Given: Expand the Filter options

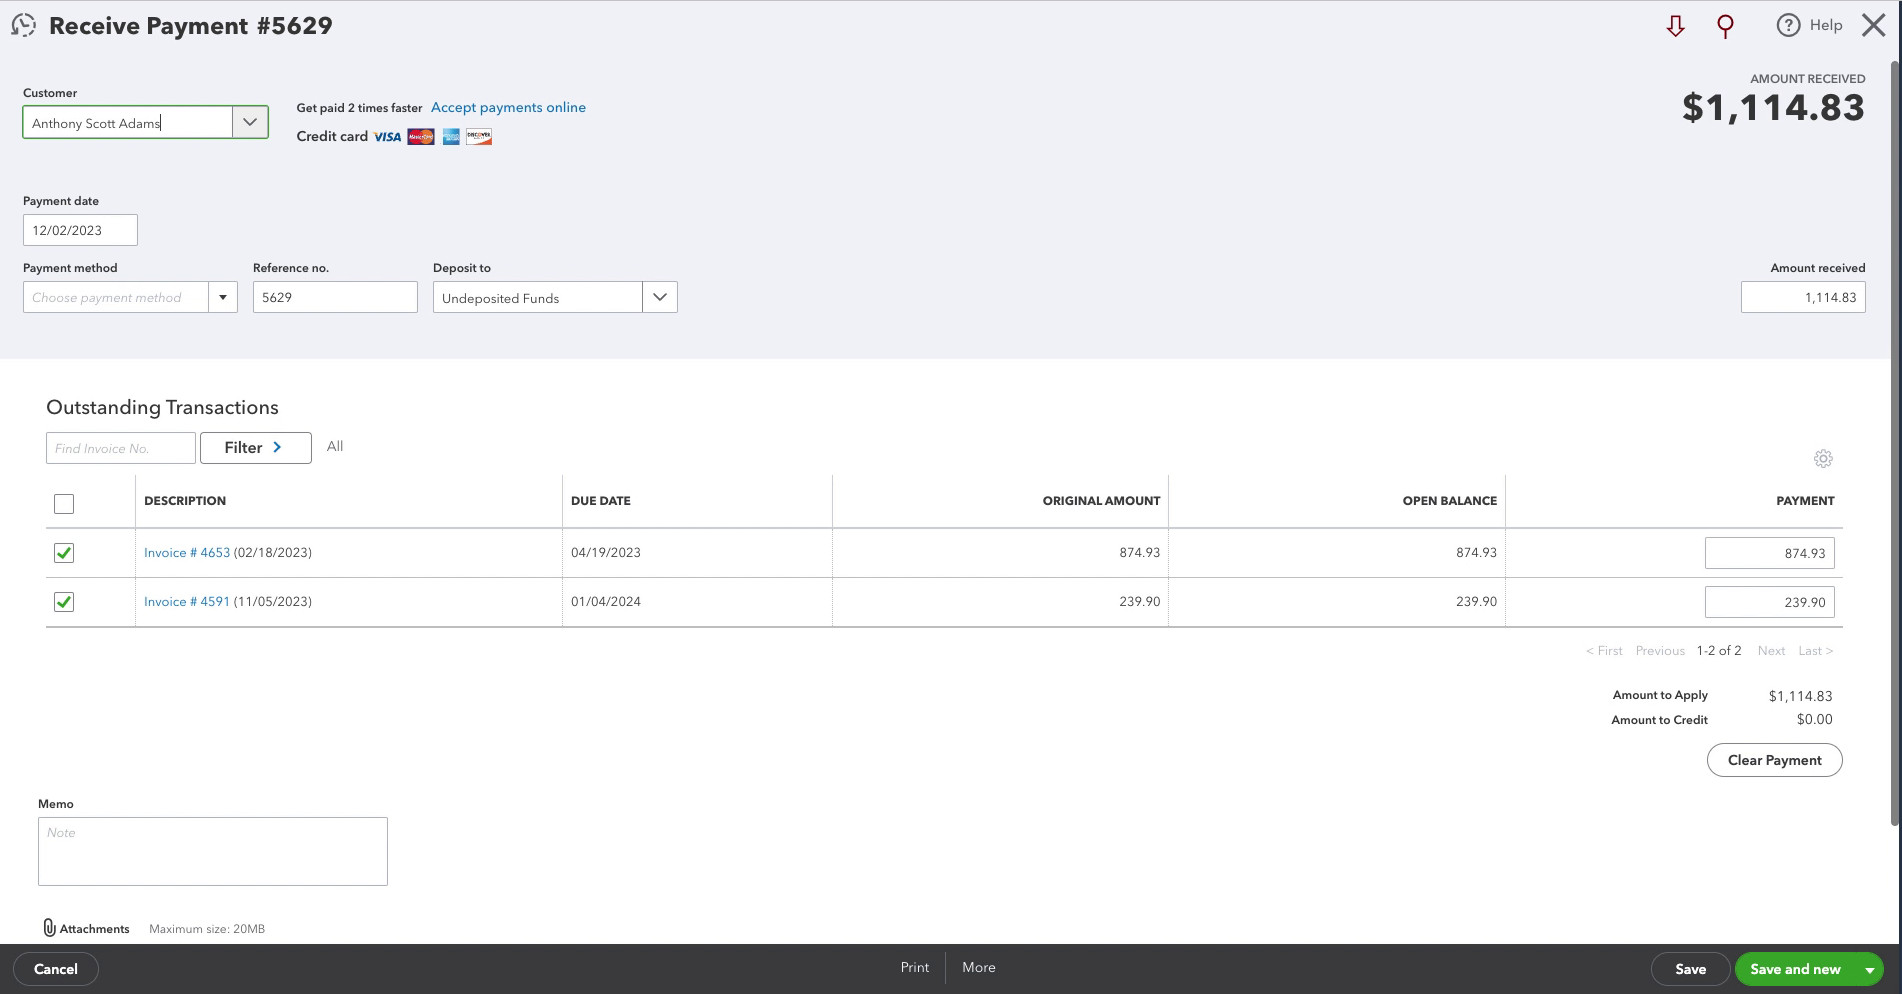Looking at the screenshot, I should point(255,448).
